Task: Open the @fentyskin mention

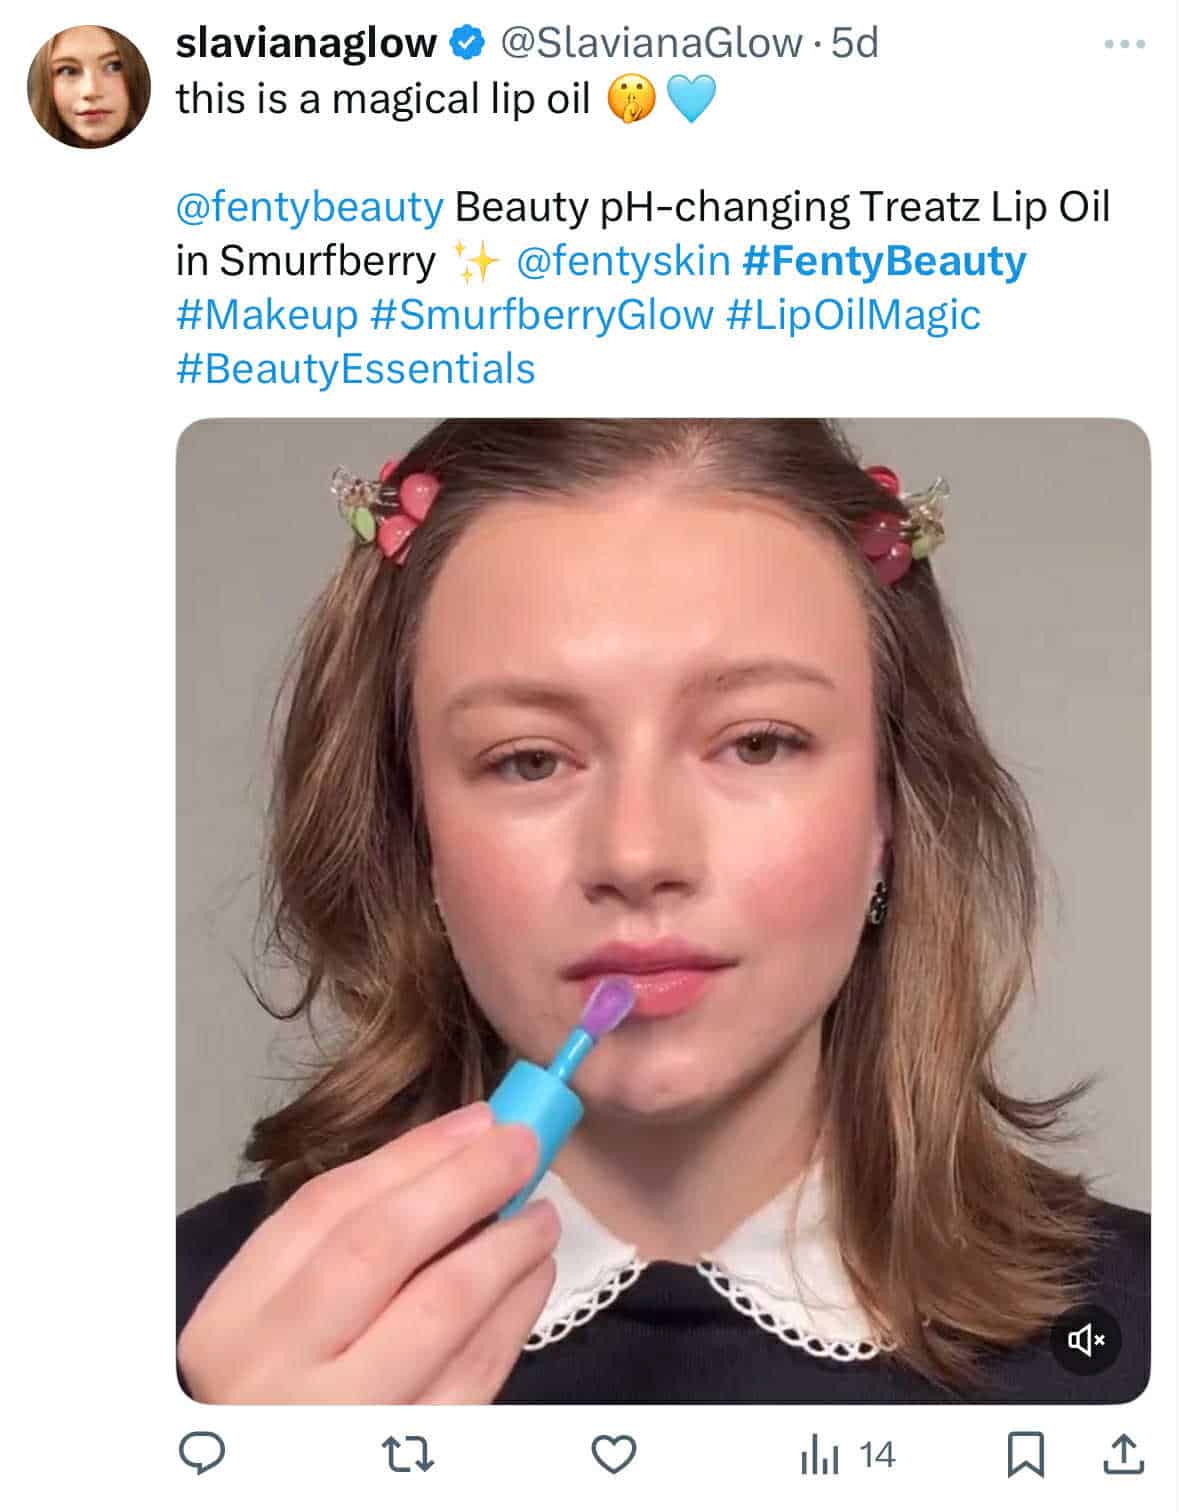Action: pyautogui.click(x=623, y=261)
